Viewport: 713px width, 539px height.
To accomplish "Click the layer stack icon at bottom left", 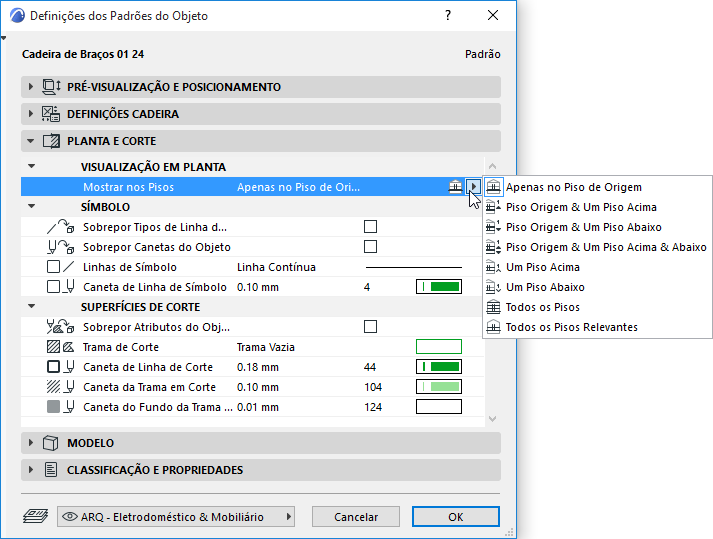I will [35, 516].
